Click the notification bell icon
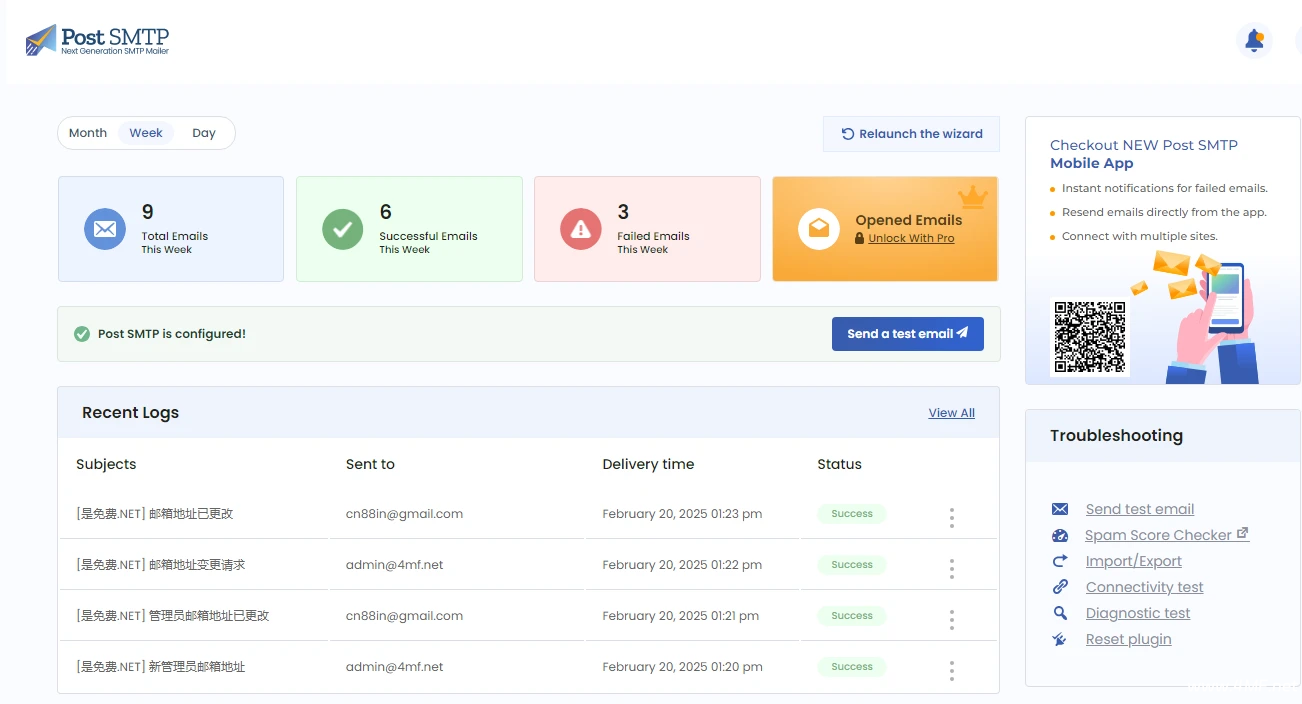The image size is (1302, 704). coord(1253,41)
